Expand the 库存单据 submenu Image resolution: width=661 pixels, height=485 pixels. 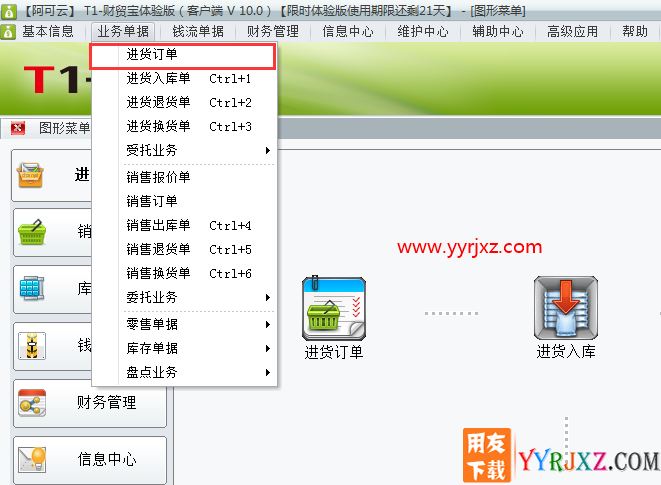(184, 348)
